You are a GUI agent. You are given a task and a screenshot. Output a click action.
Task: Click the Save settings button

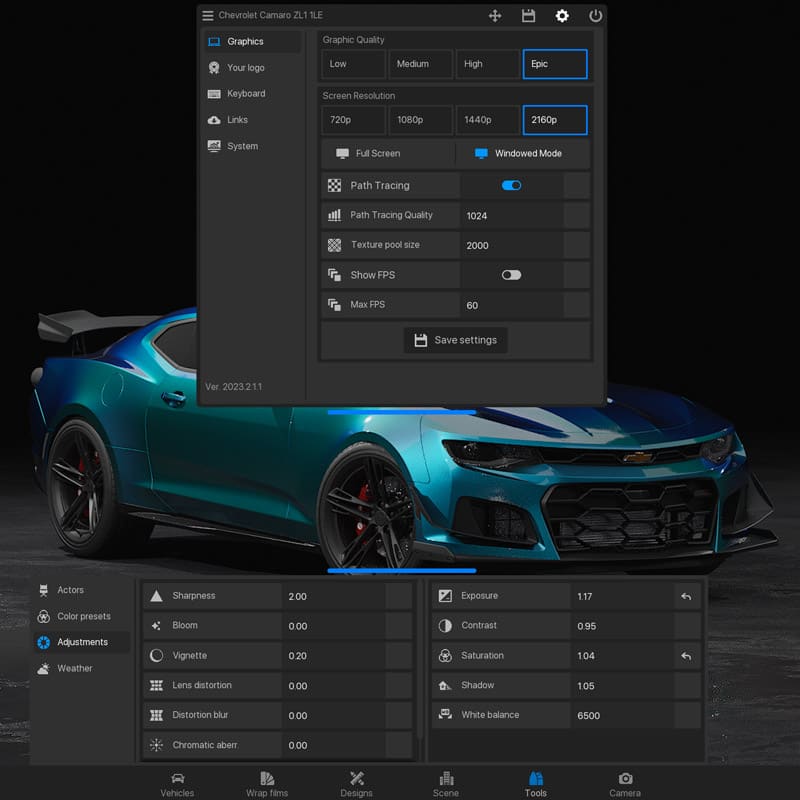tap(456, 340)
